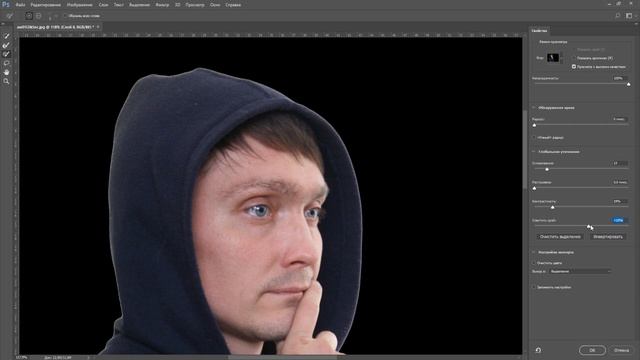Select the Lasso tool
640x360 pixels.
[x=6, y=63]
